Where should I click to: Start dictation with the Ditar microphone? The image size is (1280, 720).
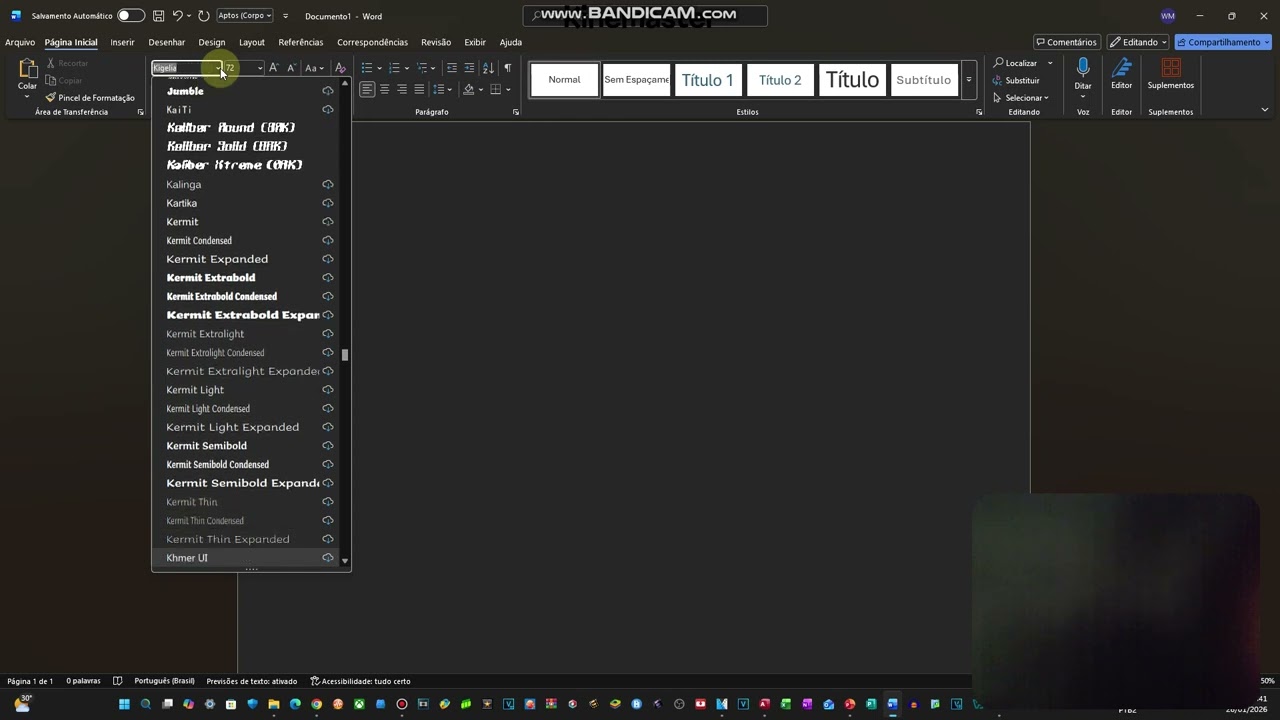[x=1083, y=74]
